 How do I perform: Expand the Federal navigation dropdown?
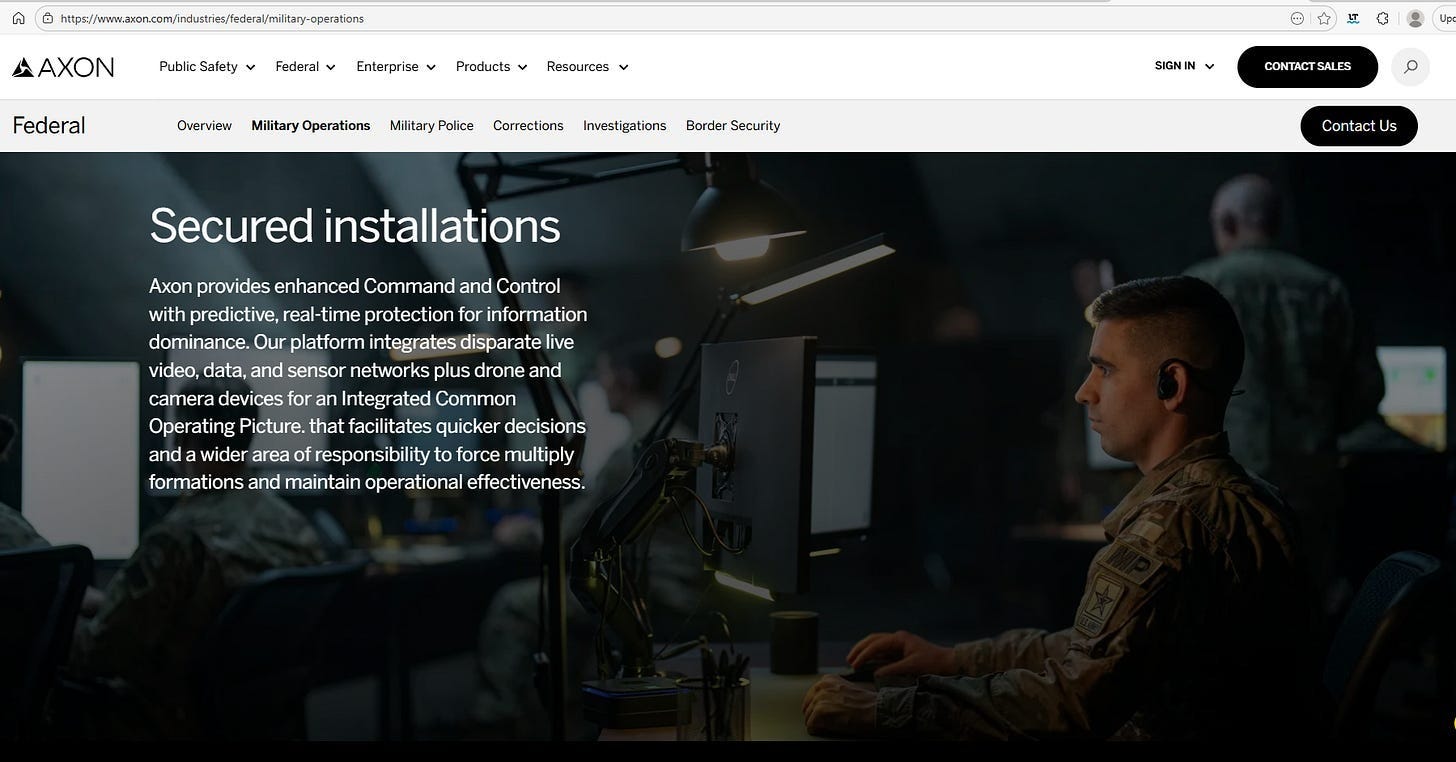pos(306,67)
